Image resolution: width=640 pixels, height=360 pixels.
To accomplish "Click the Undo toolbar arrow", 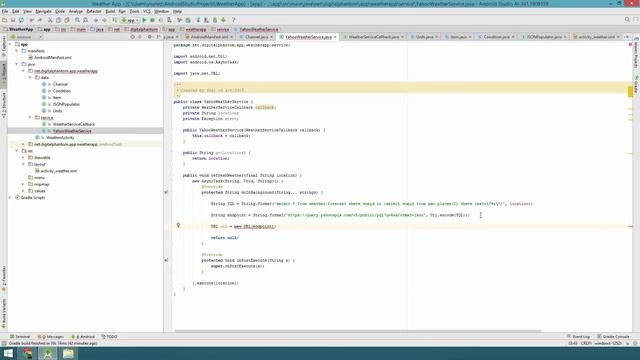I will (31, 20).
